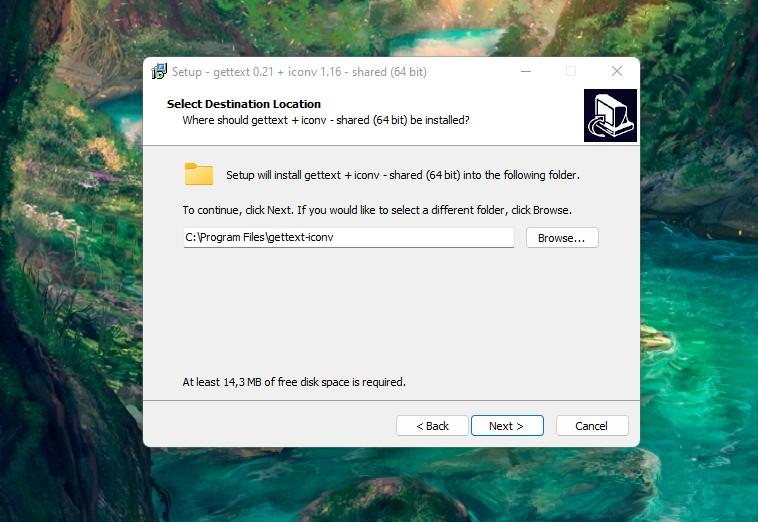Click the yellow folder icon
Viewport: 758px width, 522px height.
[199, 174]
